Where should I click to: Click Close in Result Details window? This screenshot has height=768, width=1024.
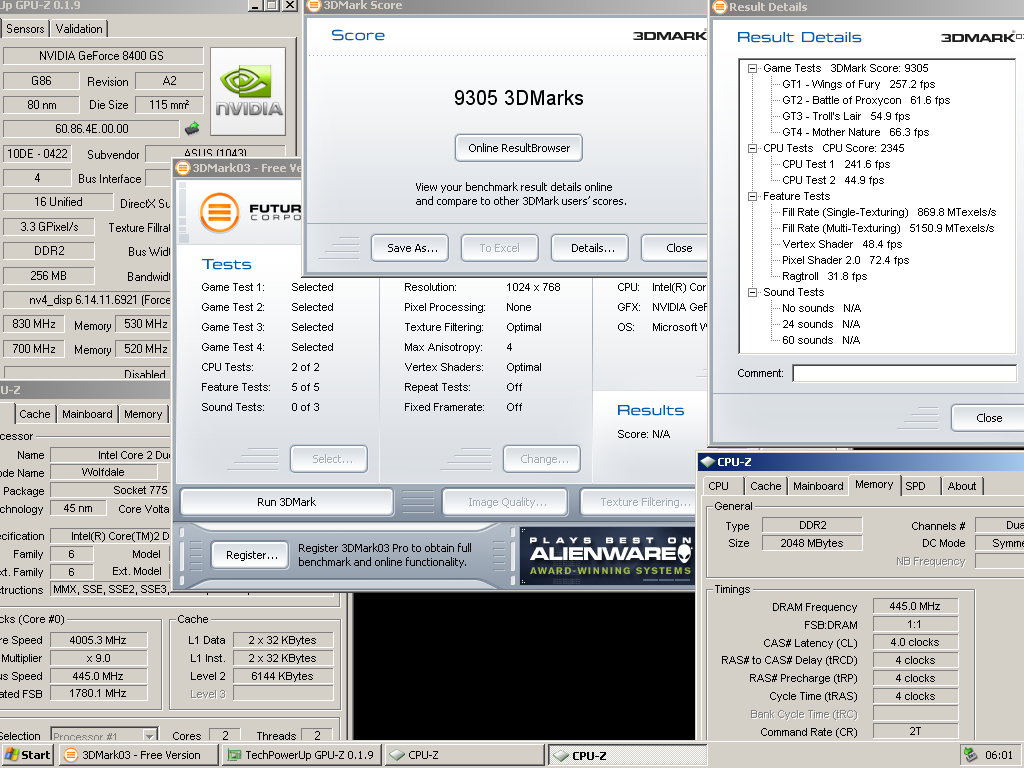(x=988, y=418)
